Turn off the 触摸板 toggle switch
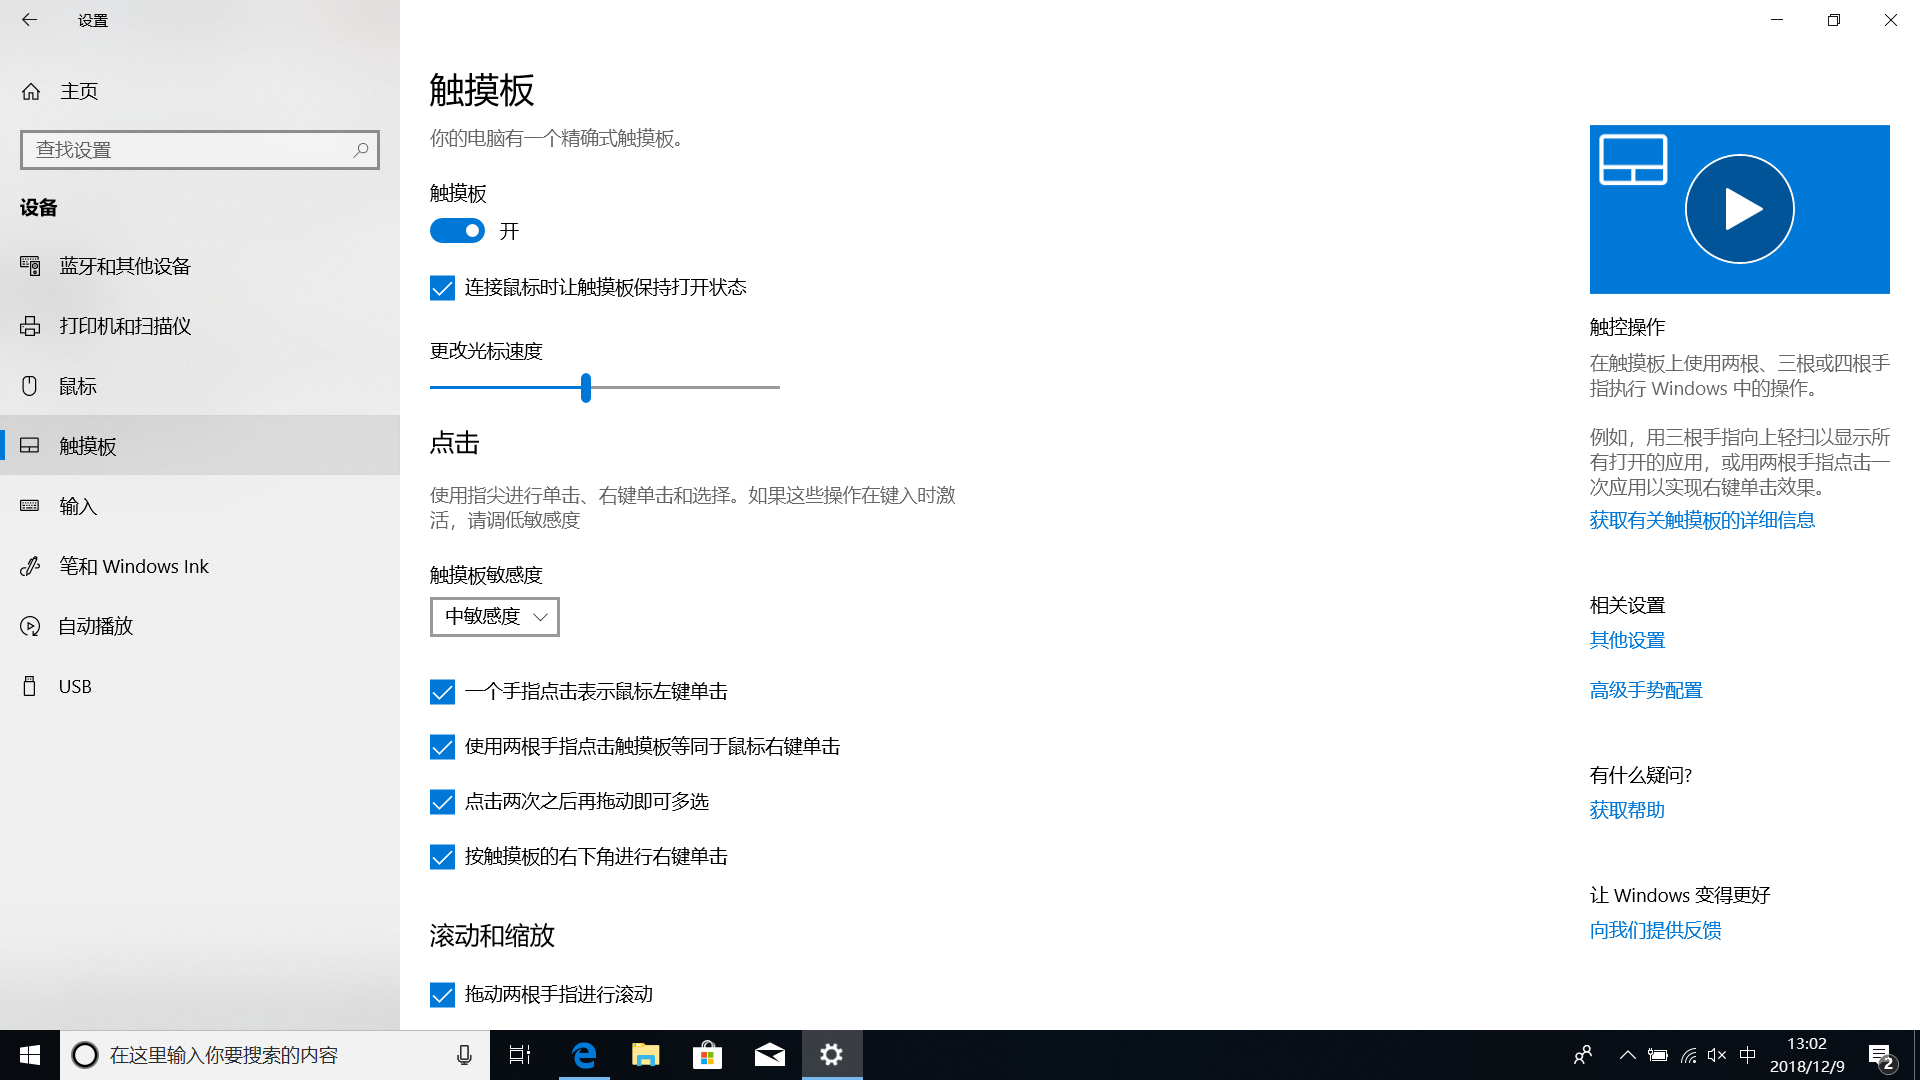Viewport: 1920px width, 1080px height. tap(457, 230)
